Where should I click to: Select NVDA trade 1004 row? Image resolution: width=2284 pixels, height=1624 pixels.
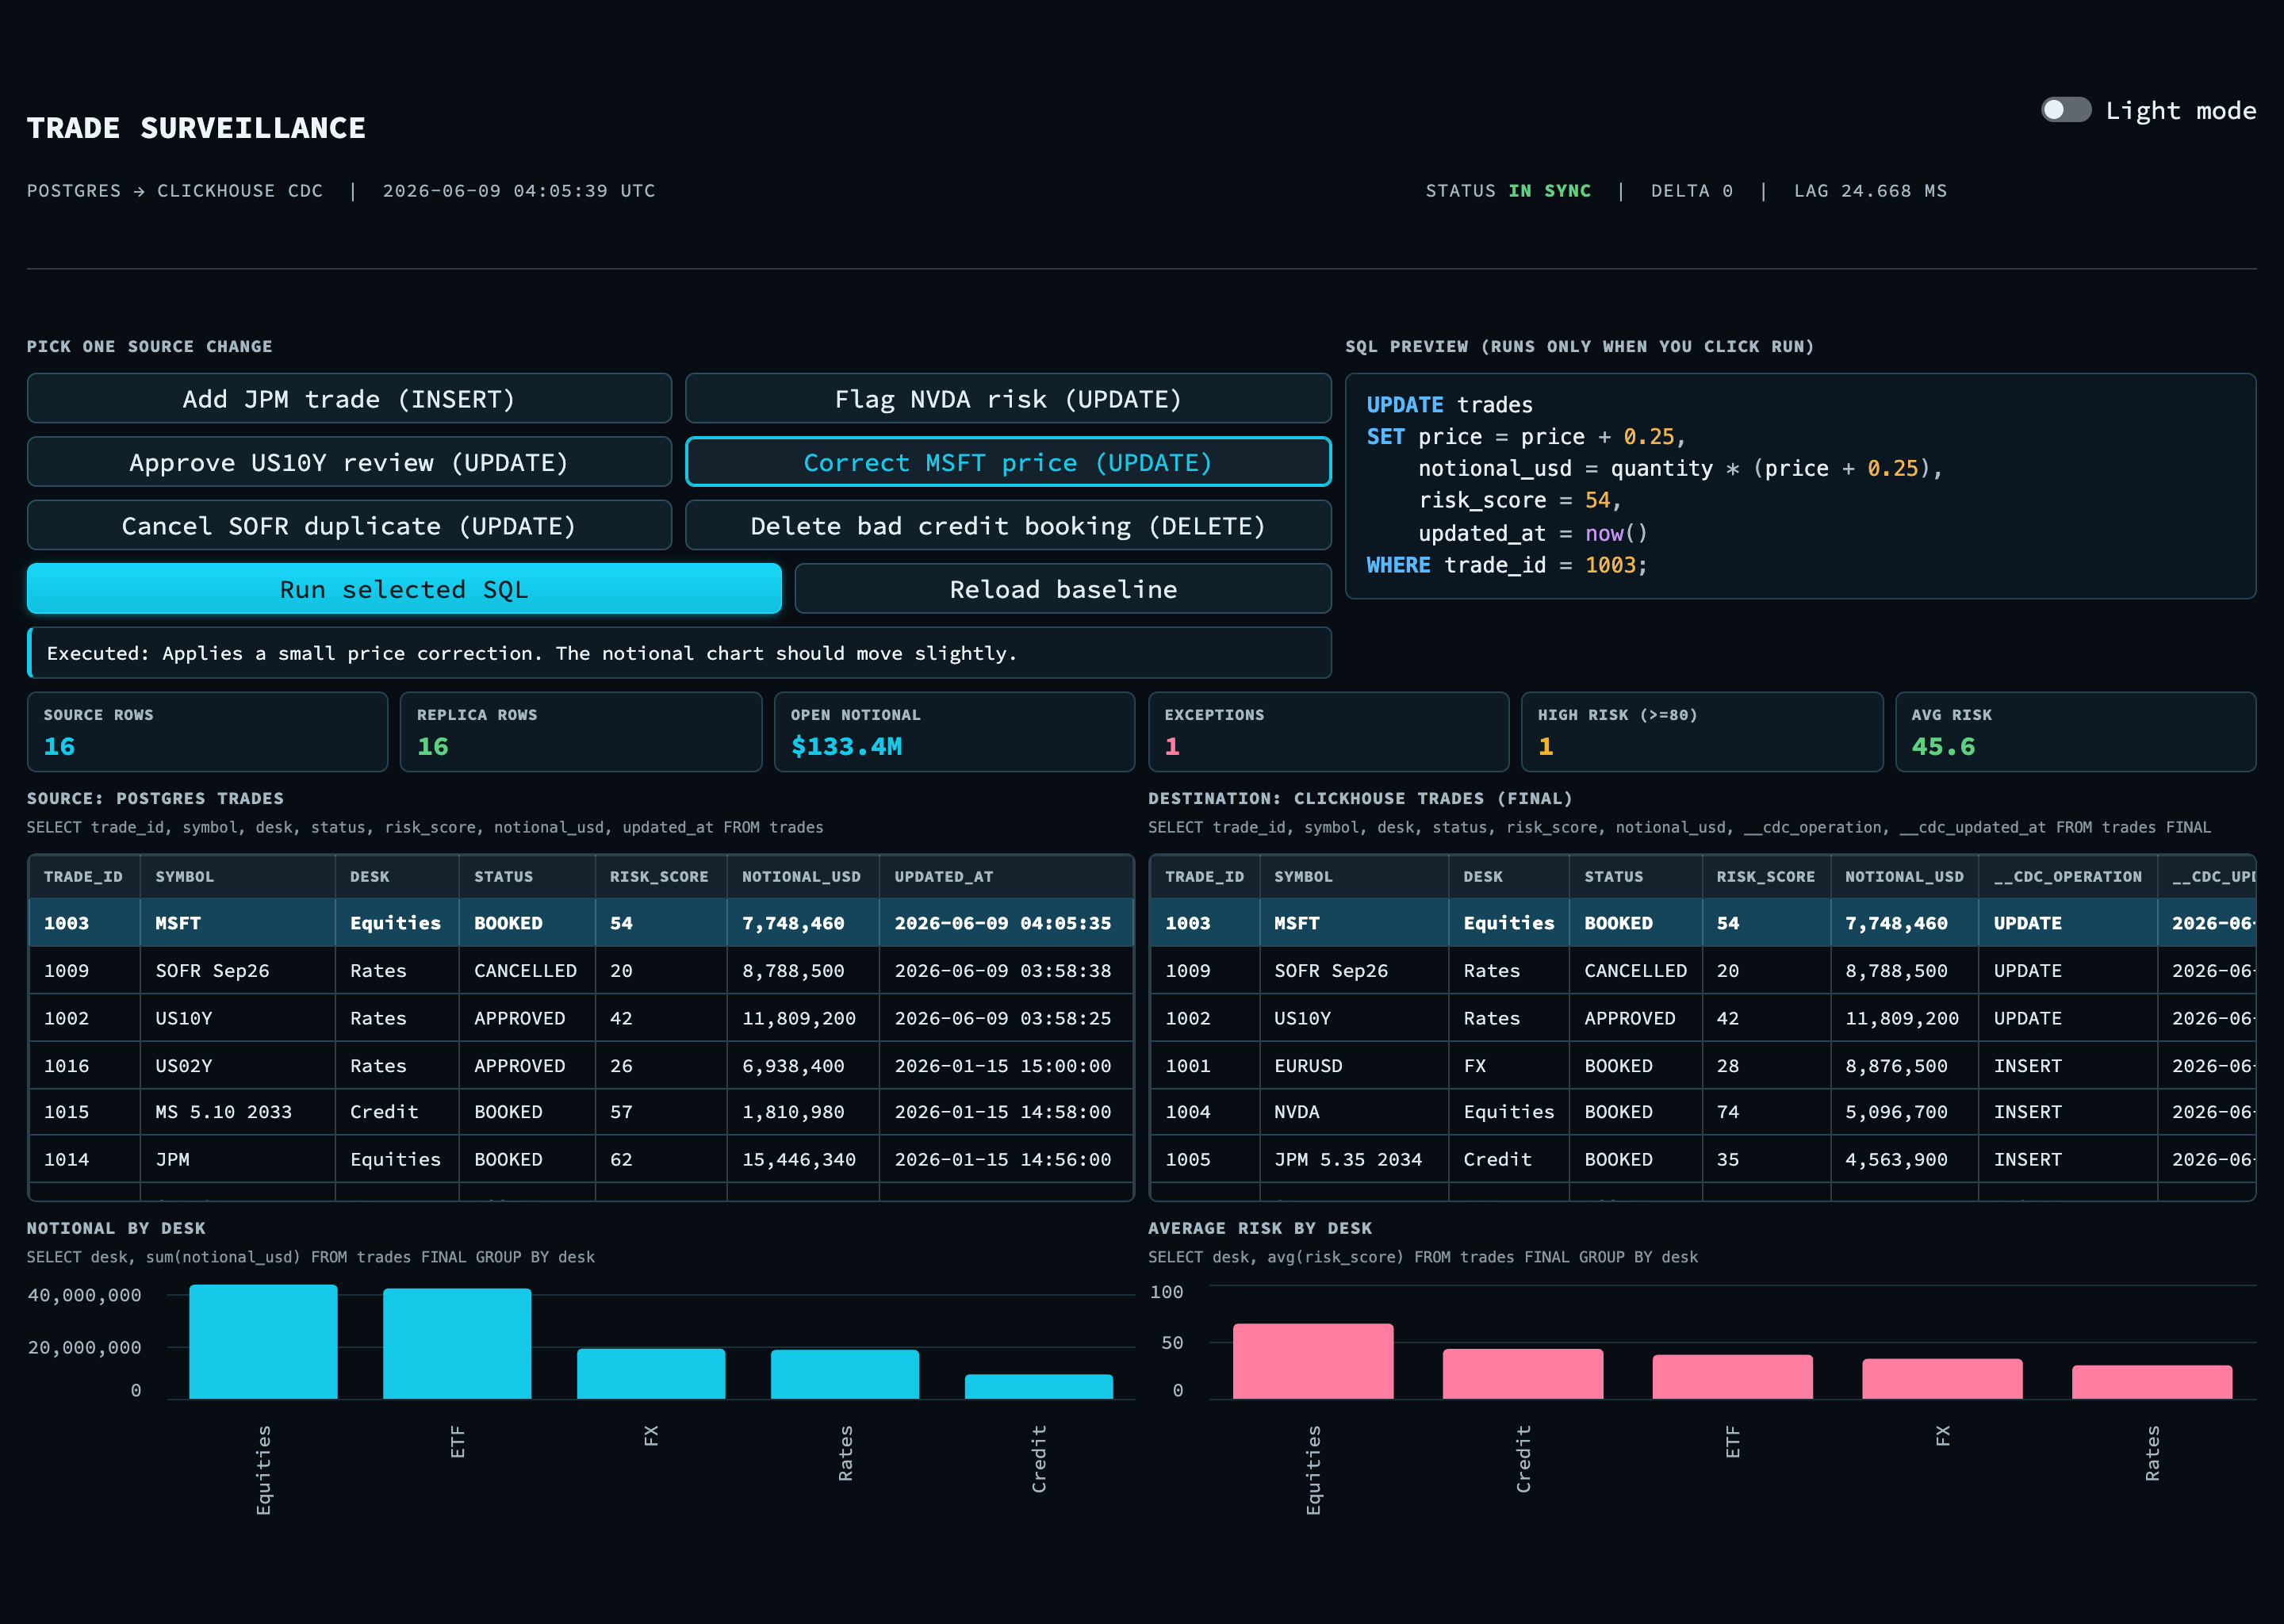1703,1112
